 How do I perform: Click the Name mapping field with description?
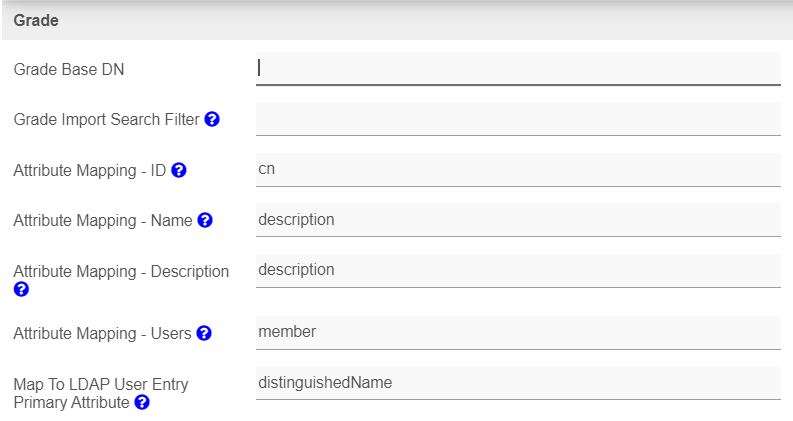coord(518,219)
